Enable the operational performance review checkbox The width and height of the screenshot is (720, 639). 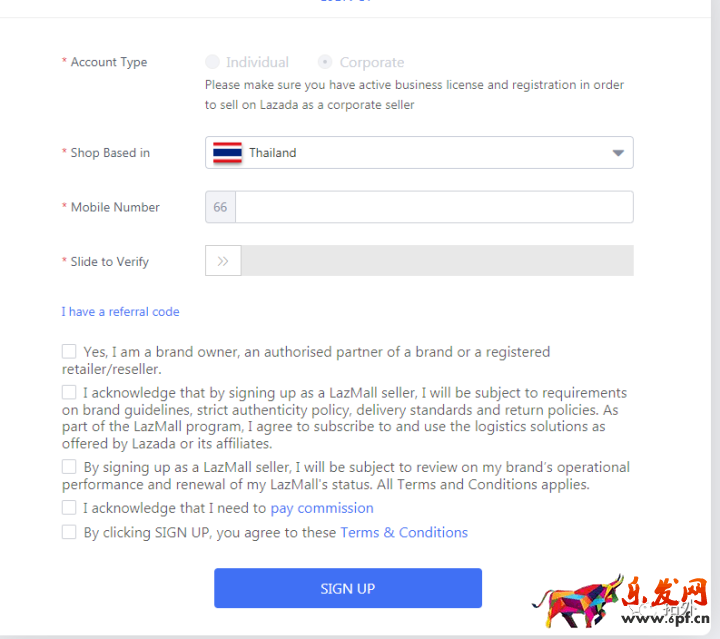coord(69,466)
